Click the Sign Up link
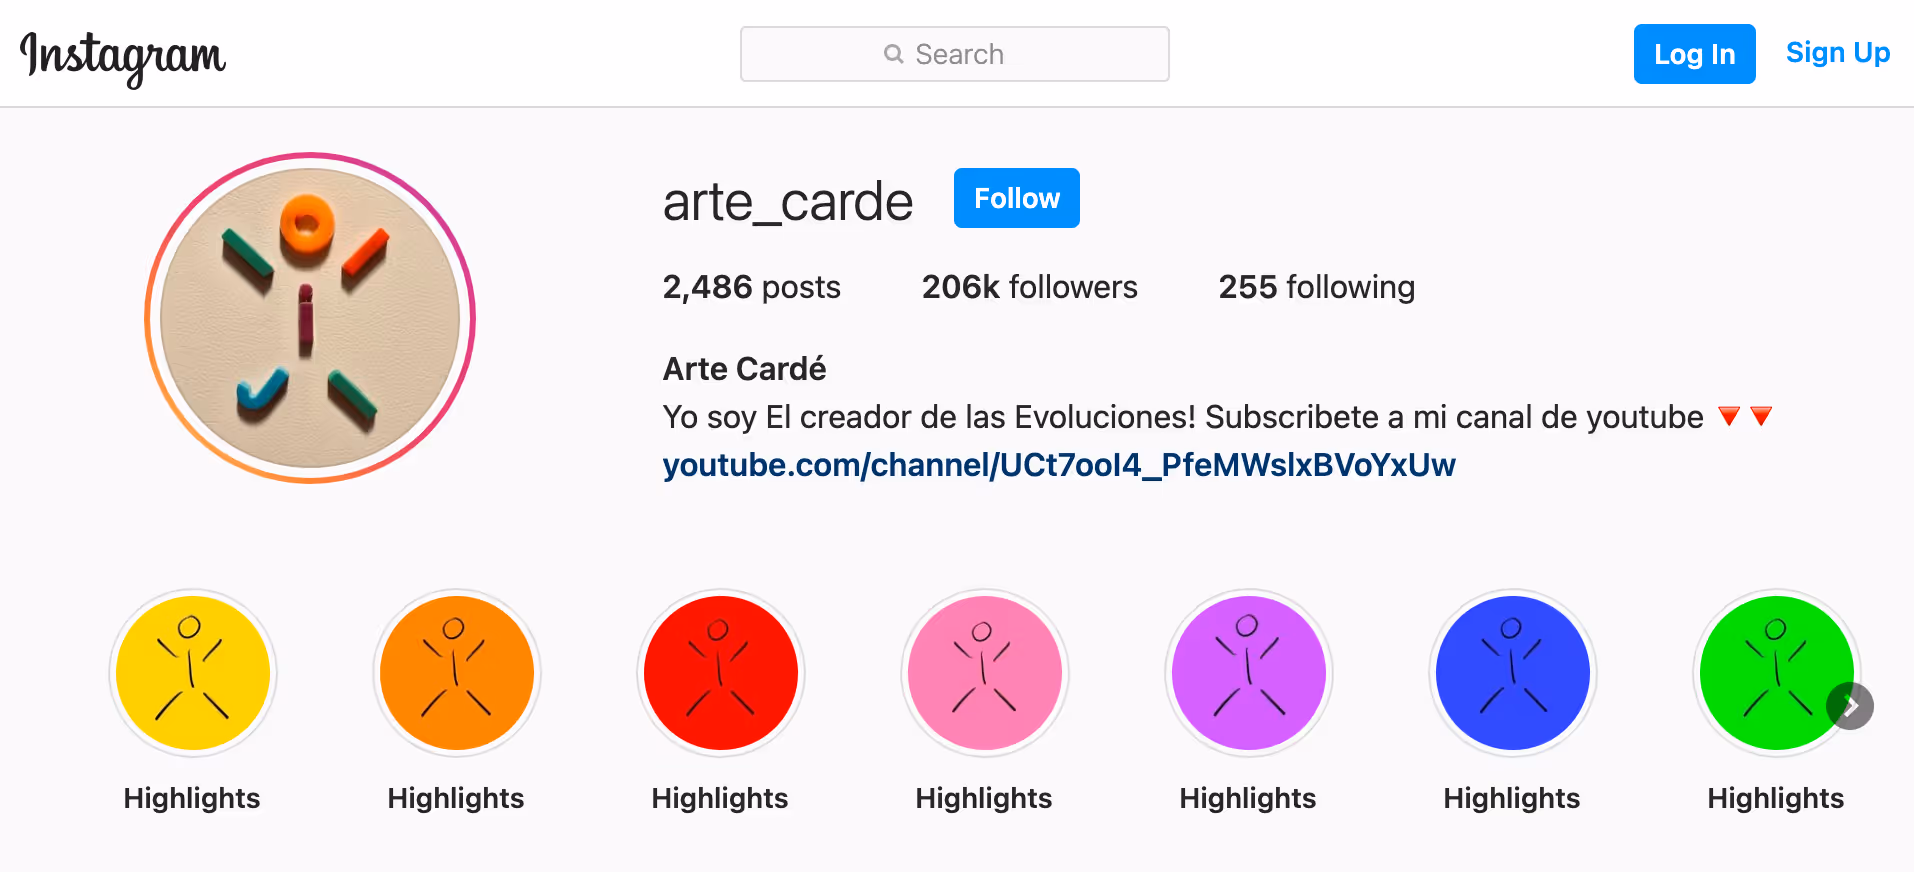The height and width of the screenshot is (872, 1914). pos(1837,53)
